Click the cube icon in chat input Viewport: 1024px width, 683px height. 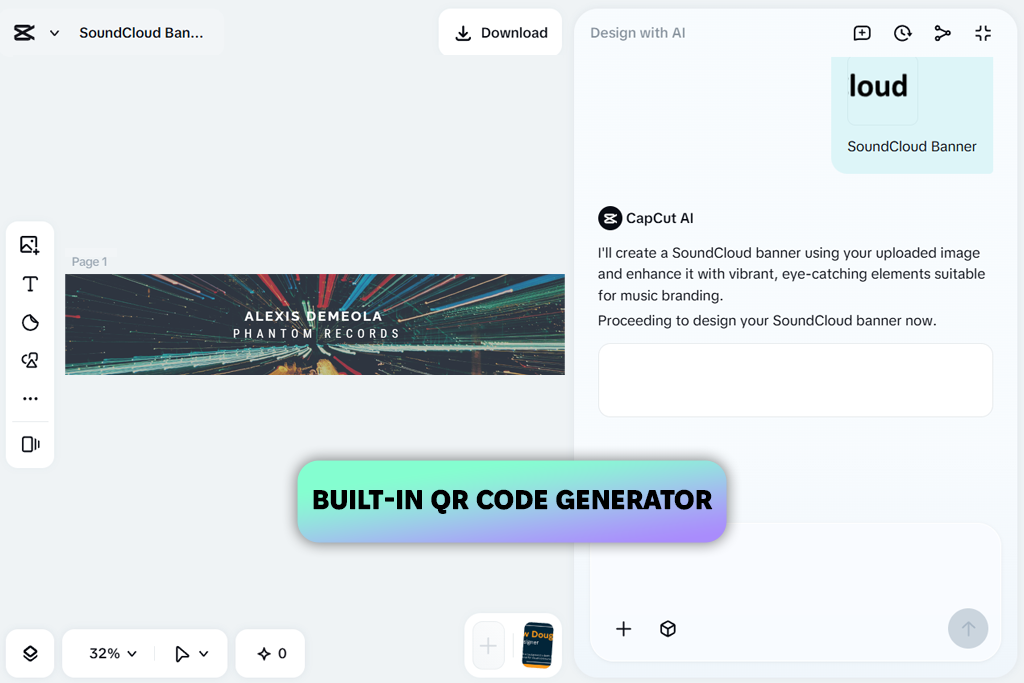(667, 629)
